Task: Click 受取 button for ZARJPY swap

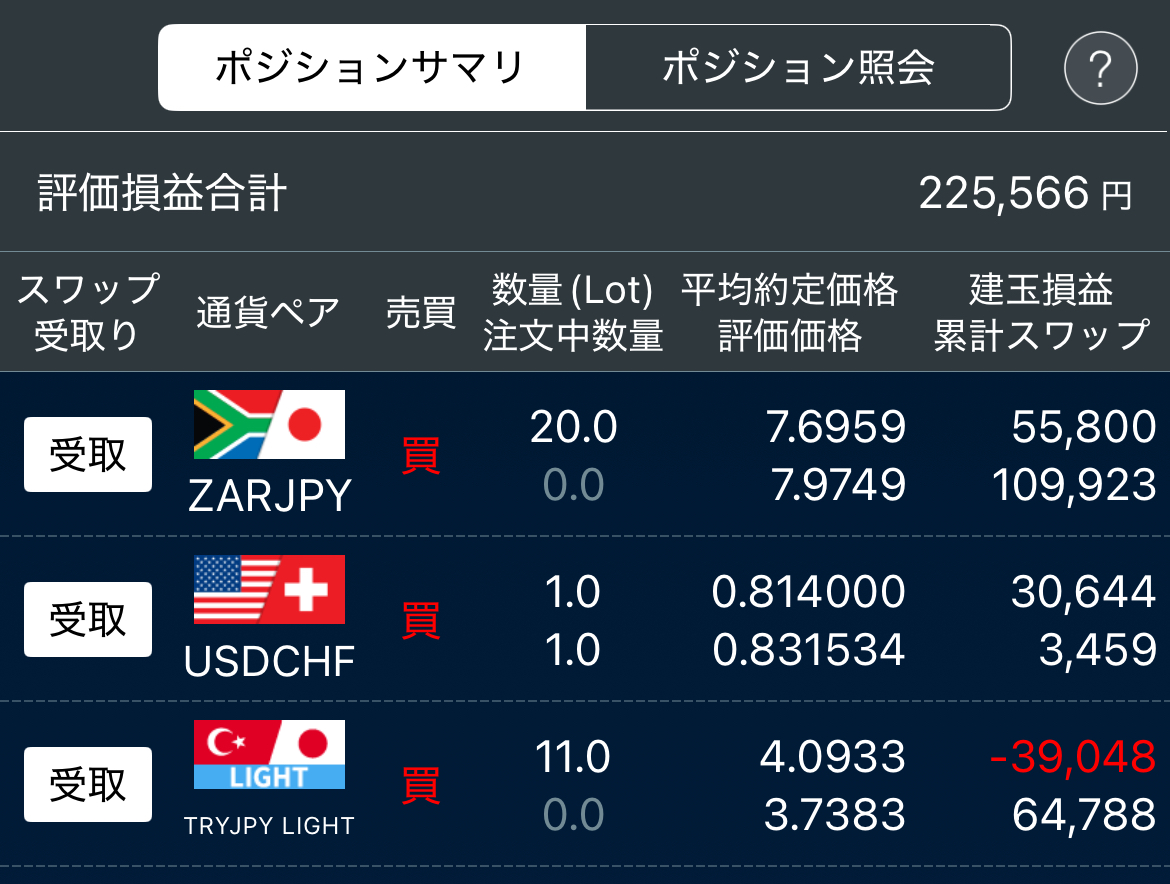Action: (x=88, y=454)
